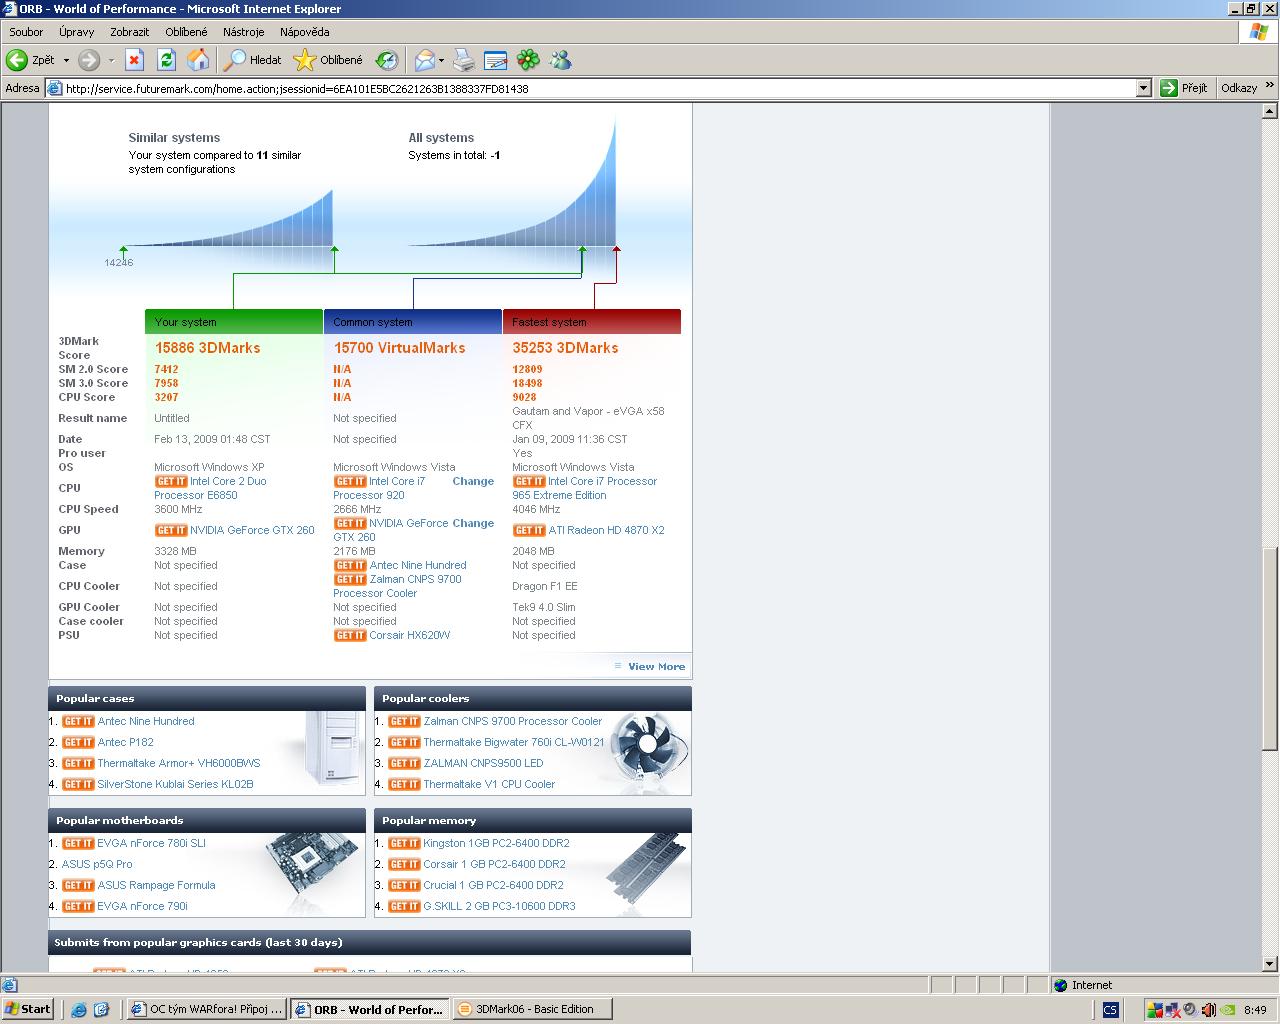Open the Mail button dropdown arrow
Screen dimensions: 1280x1024
coord(441,60)
